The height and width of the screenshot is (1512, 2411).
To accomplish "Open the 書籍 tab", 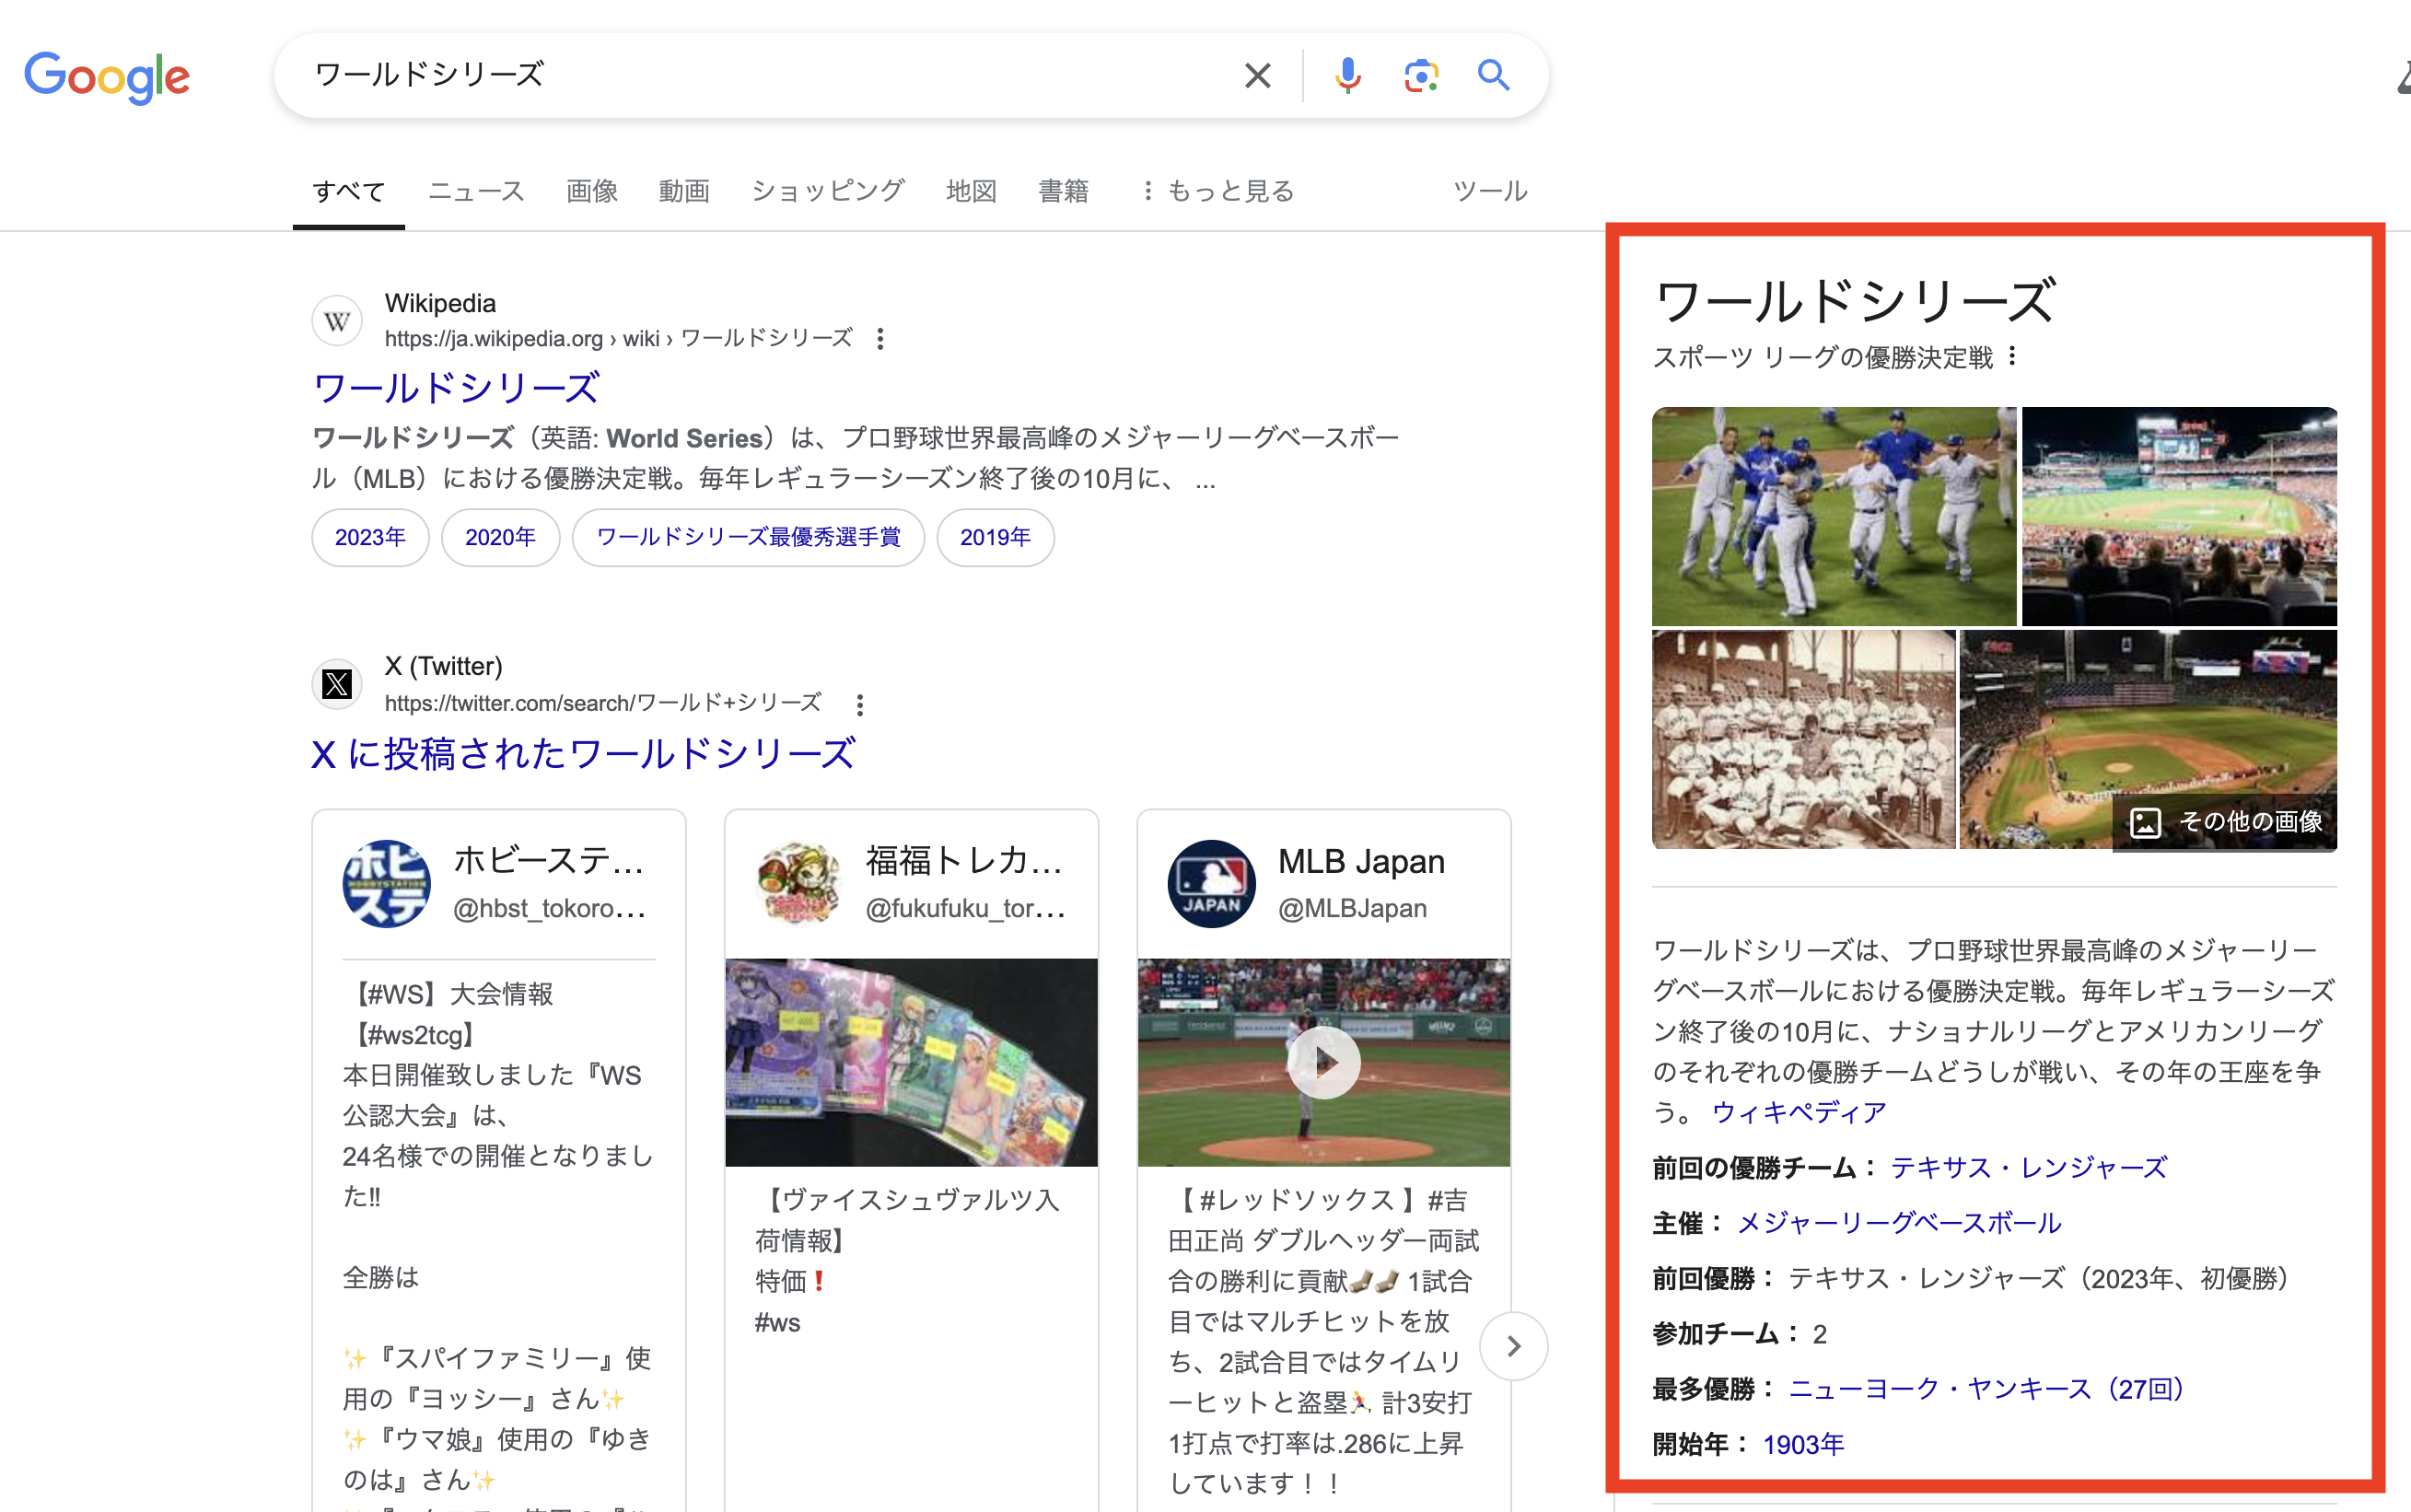I will pyautogui.click(x=1063, y=191).
